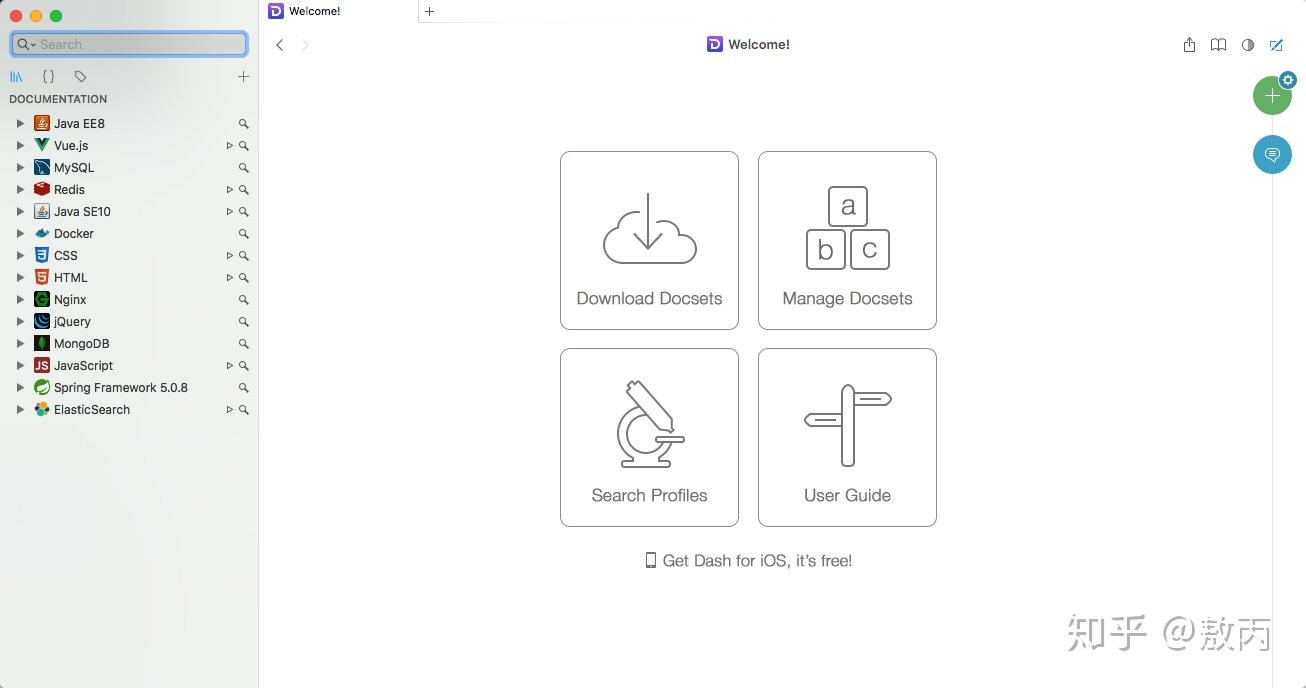Click search icon beside Redis
The width and height of the screenshot is (1306, 688).
(x=243, y=190)
